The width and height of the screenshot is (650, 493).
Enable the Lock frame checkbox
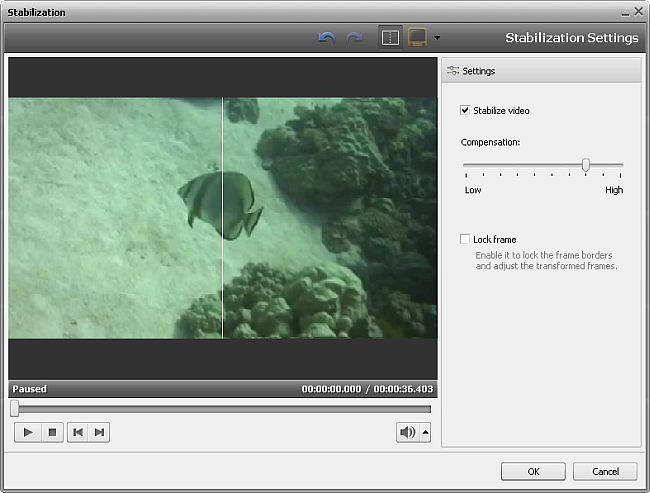(x=465, y=239)
